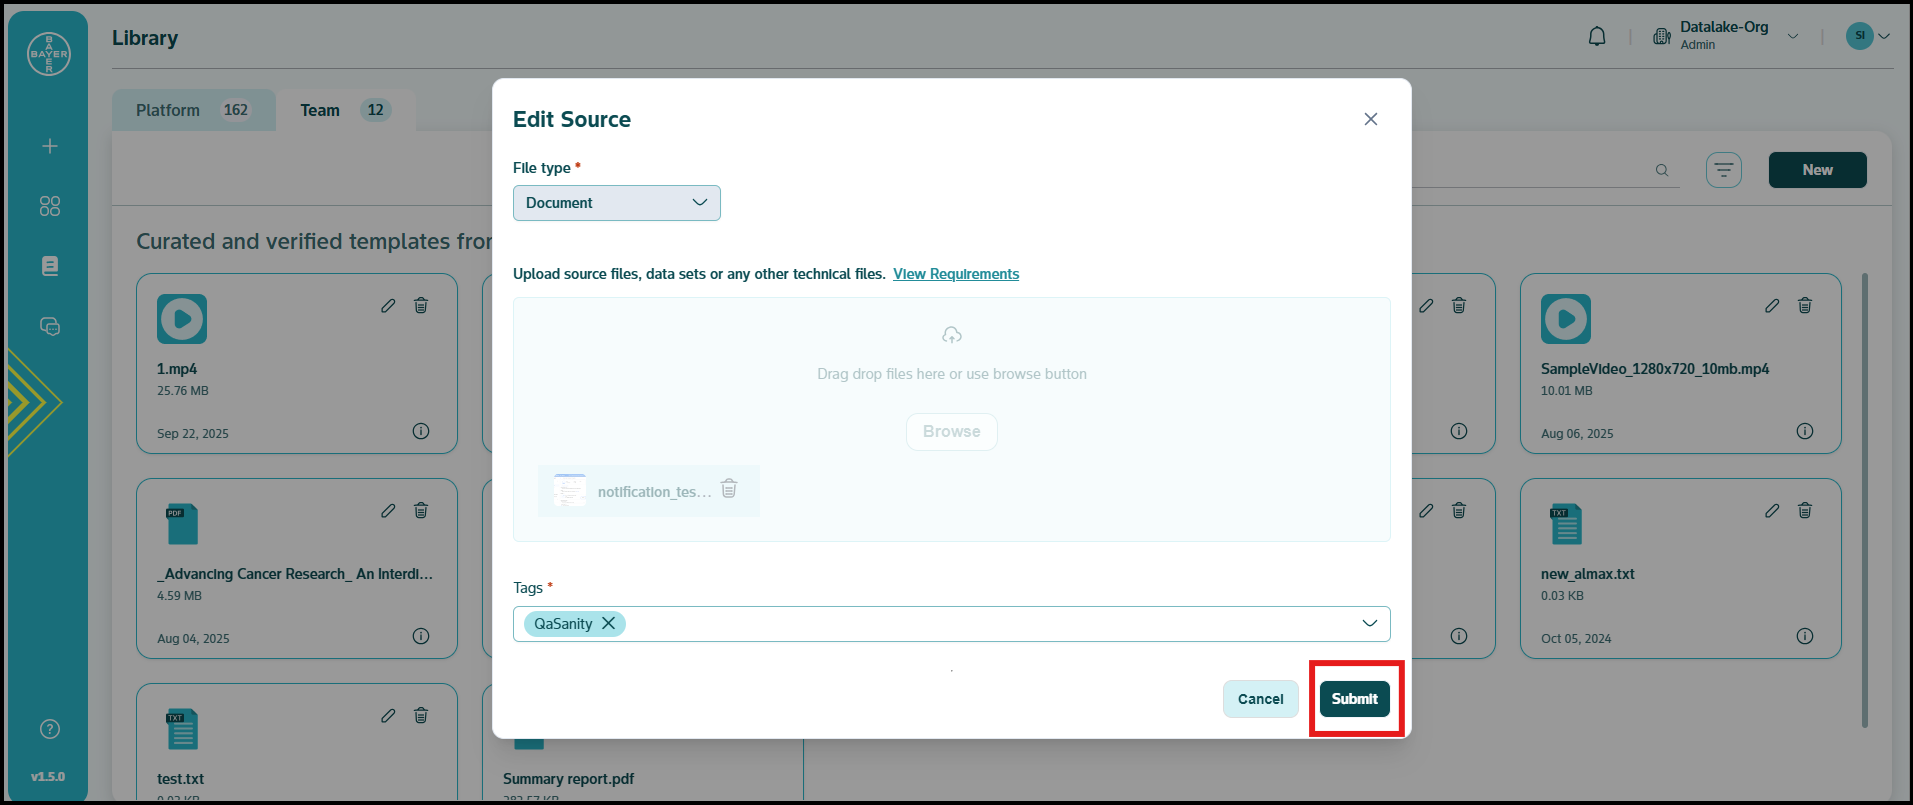Image resolution: width=1913 pixels, height=805 pixels.
Task: Click the new_almax.txt file thumbnail
Action: (1566, 524)
